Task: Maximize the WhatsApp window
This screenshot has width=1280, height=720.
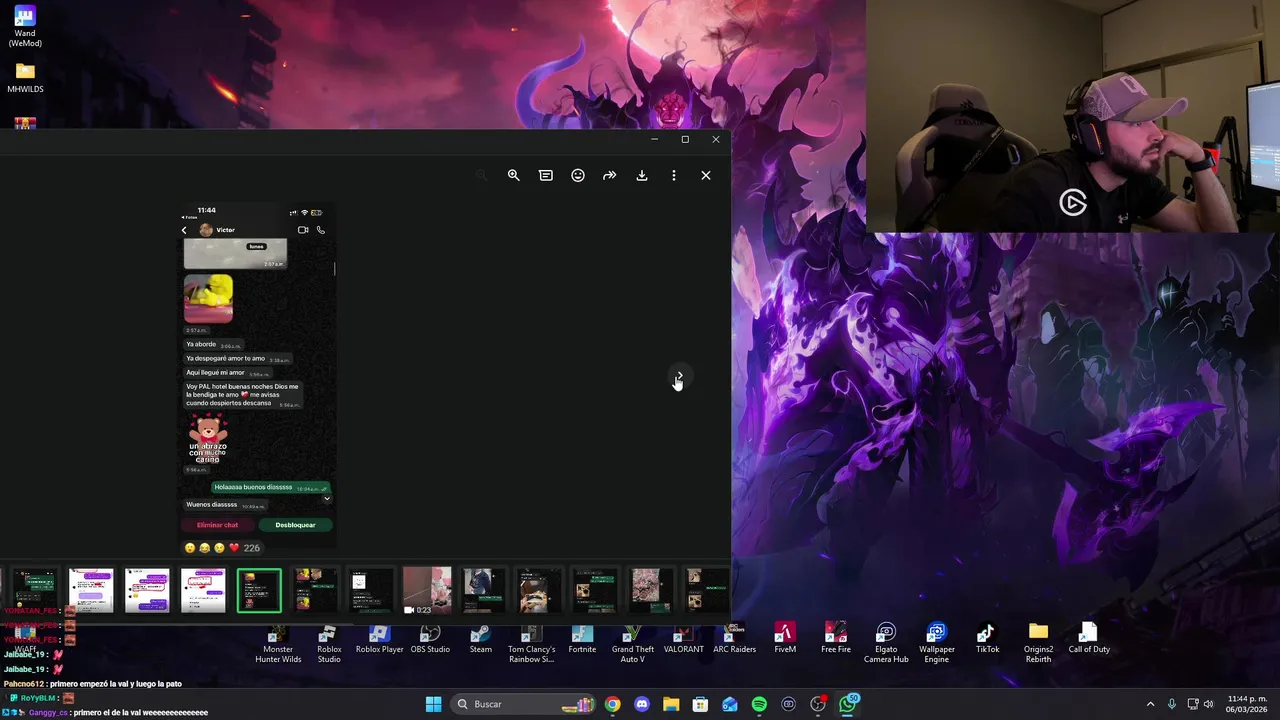Action: point(685,140)
